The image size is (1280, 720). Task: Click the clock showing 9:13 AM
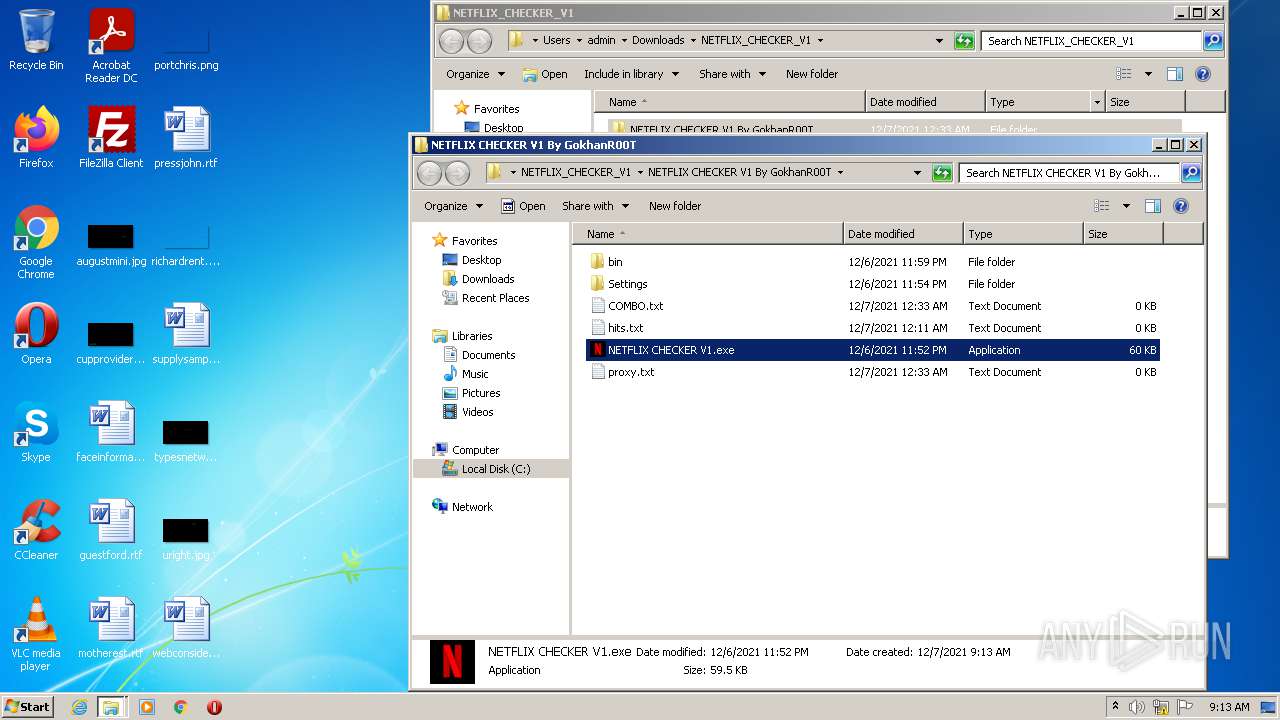(1229, 707)
